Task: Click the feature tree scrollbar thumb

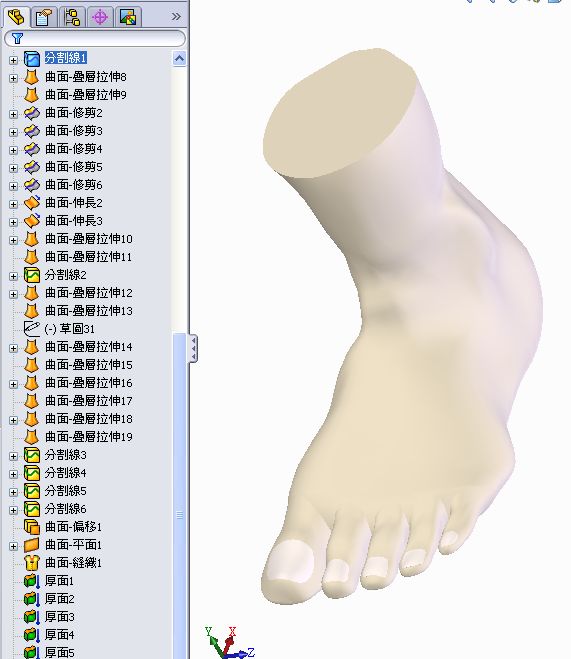Action: click(179, 496)
